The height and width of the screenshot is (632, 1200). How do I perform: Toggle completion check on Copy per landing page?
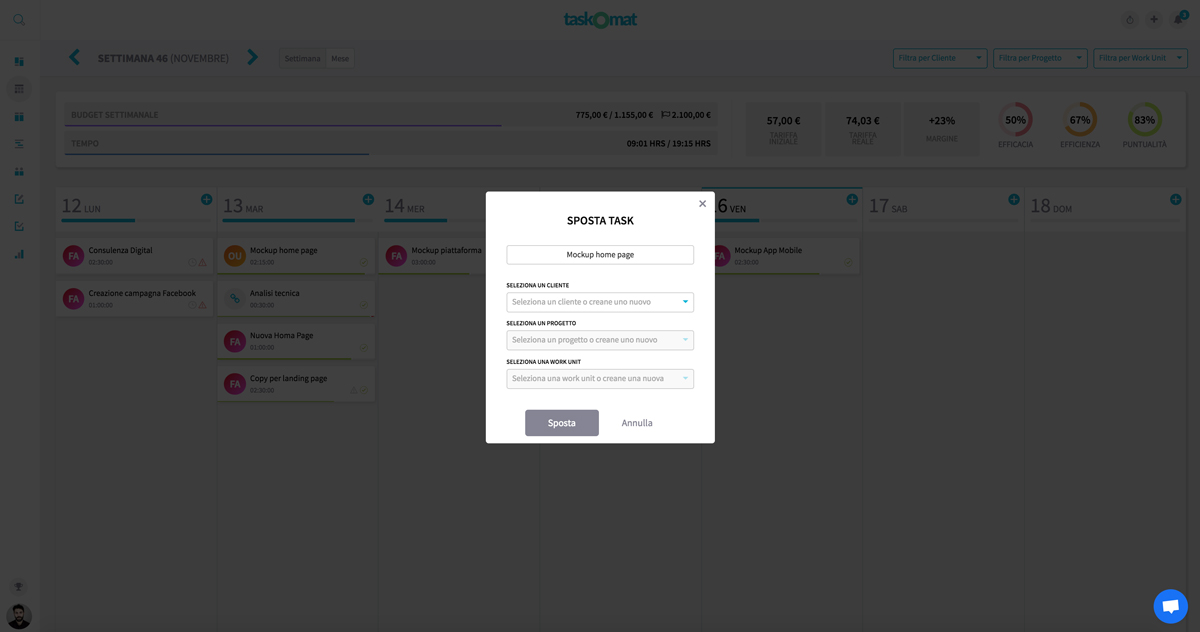364,390
